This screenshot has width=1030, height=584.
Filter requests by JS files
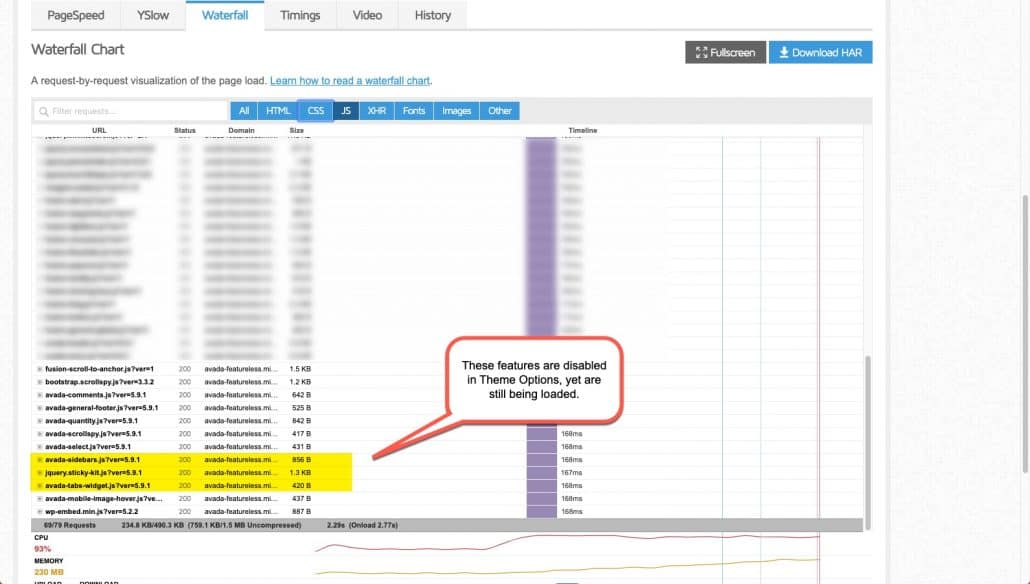tap(345, 110)
